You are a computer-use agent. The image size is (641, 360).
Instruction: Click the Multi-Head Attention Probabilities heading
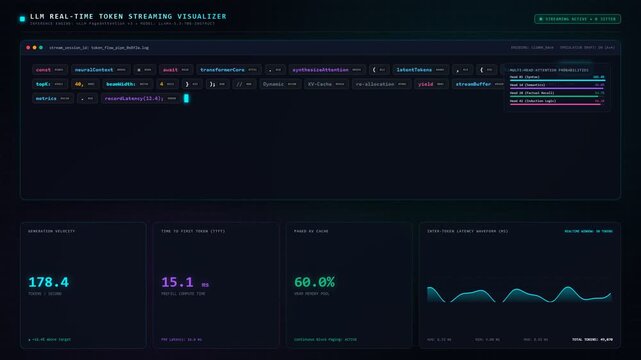[x=549, y=70]
